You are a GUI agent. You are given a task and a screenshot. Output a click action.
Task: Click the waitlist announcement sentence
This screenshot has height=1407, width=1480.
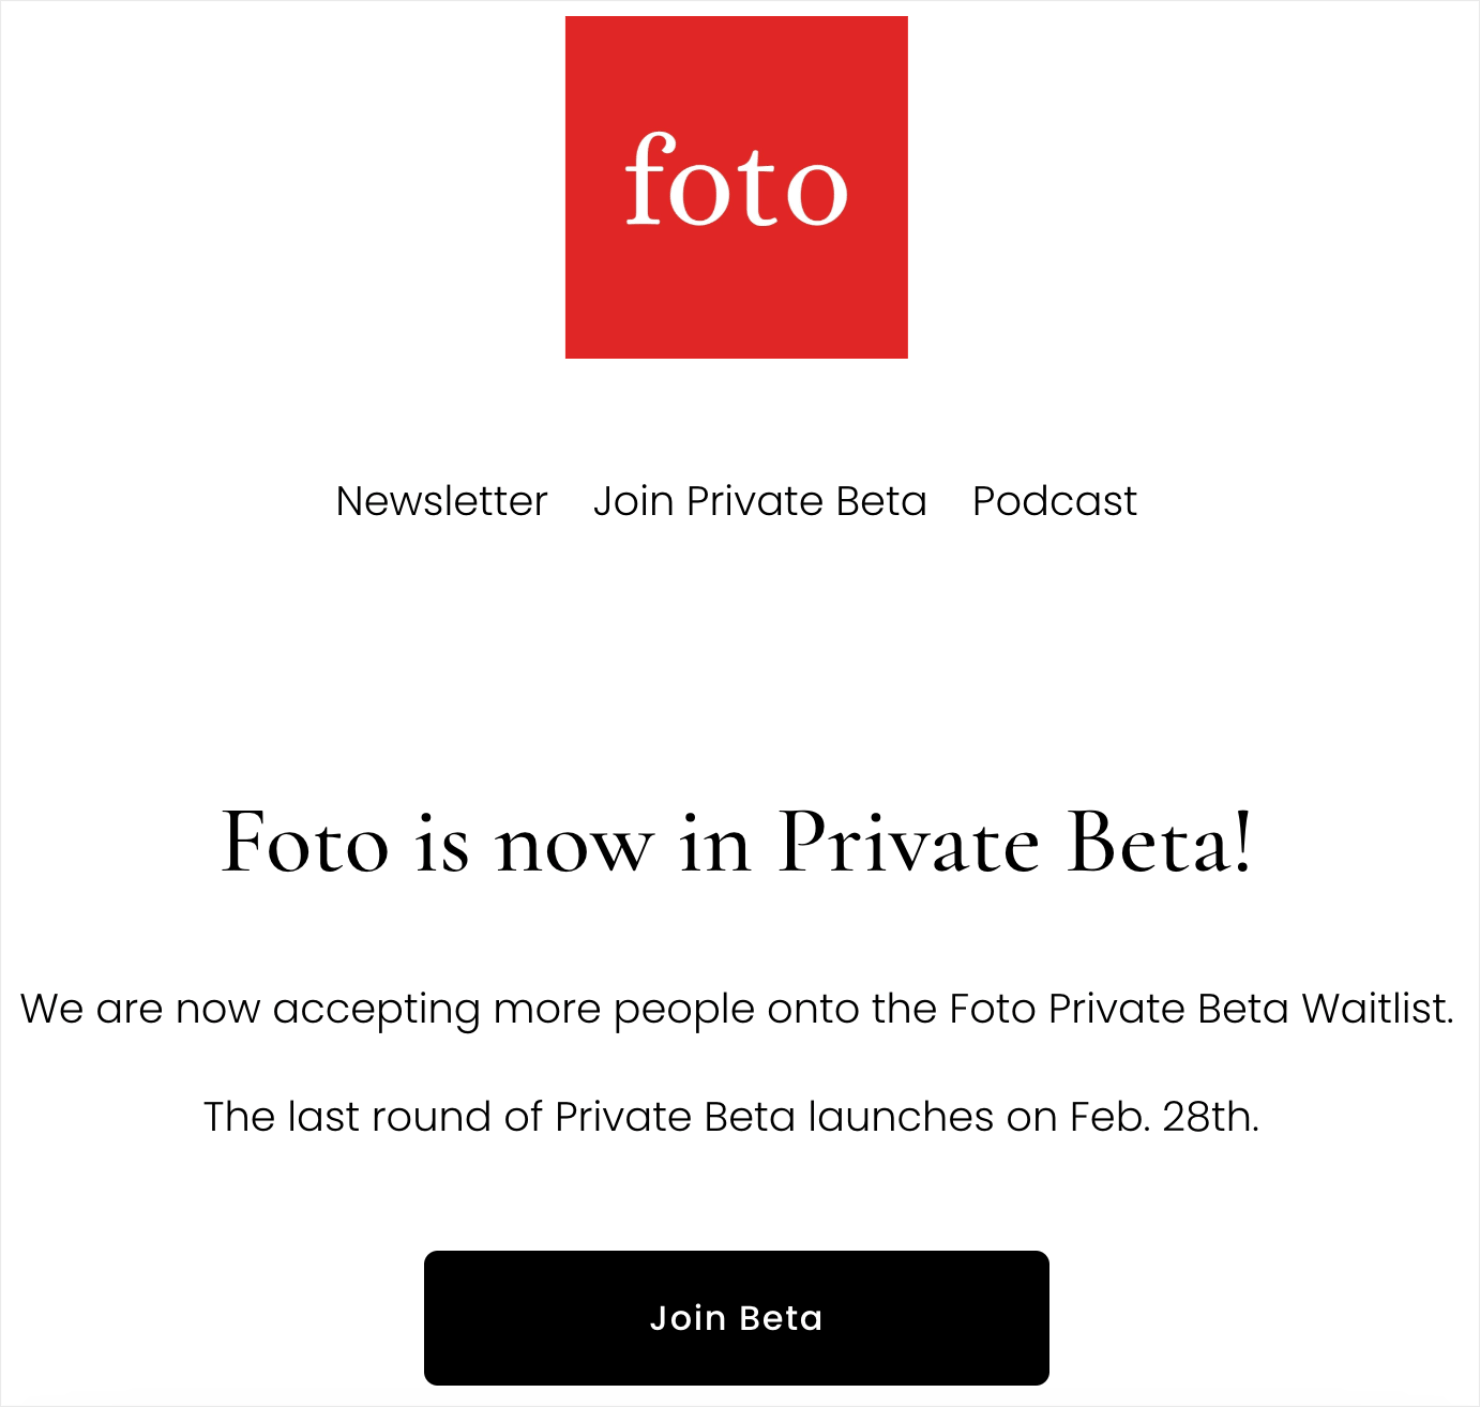tap(736, 1008)
